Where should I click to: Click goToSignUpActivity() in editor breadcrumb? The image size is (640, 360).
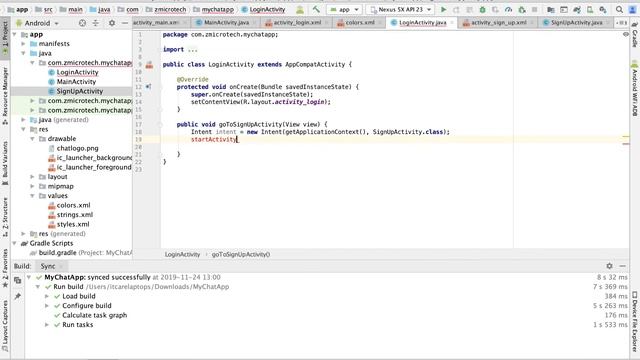click(x=241, y=254)
